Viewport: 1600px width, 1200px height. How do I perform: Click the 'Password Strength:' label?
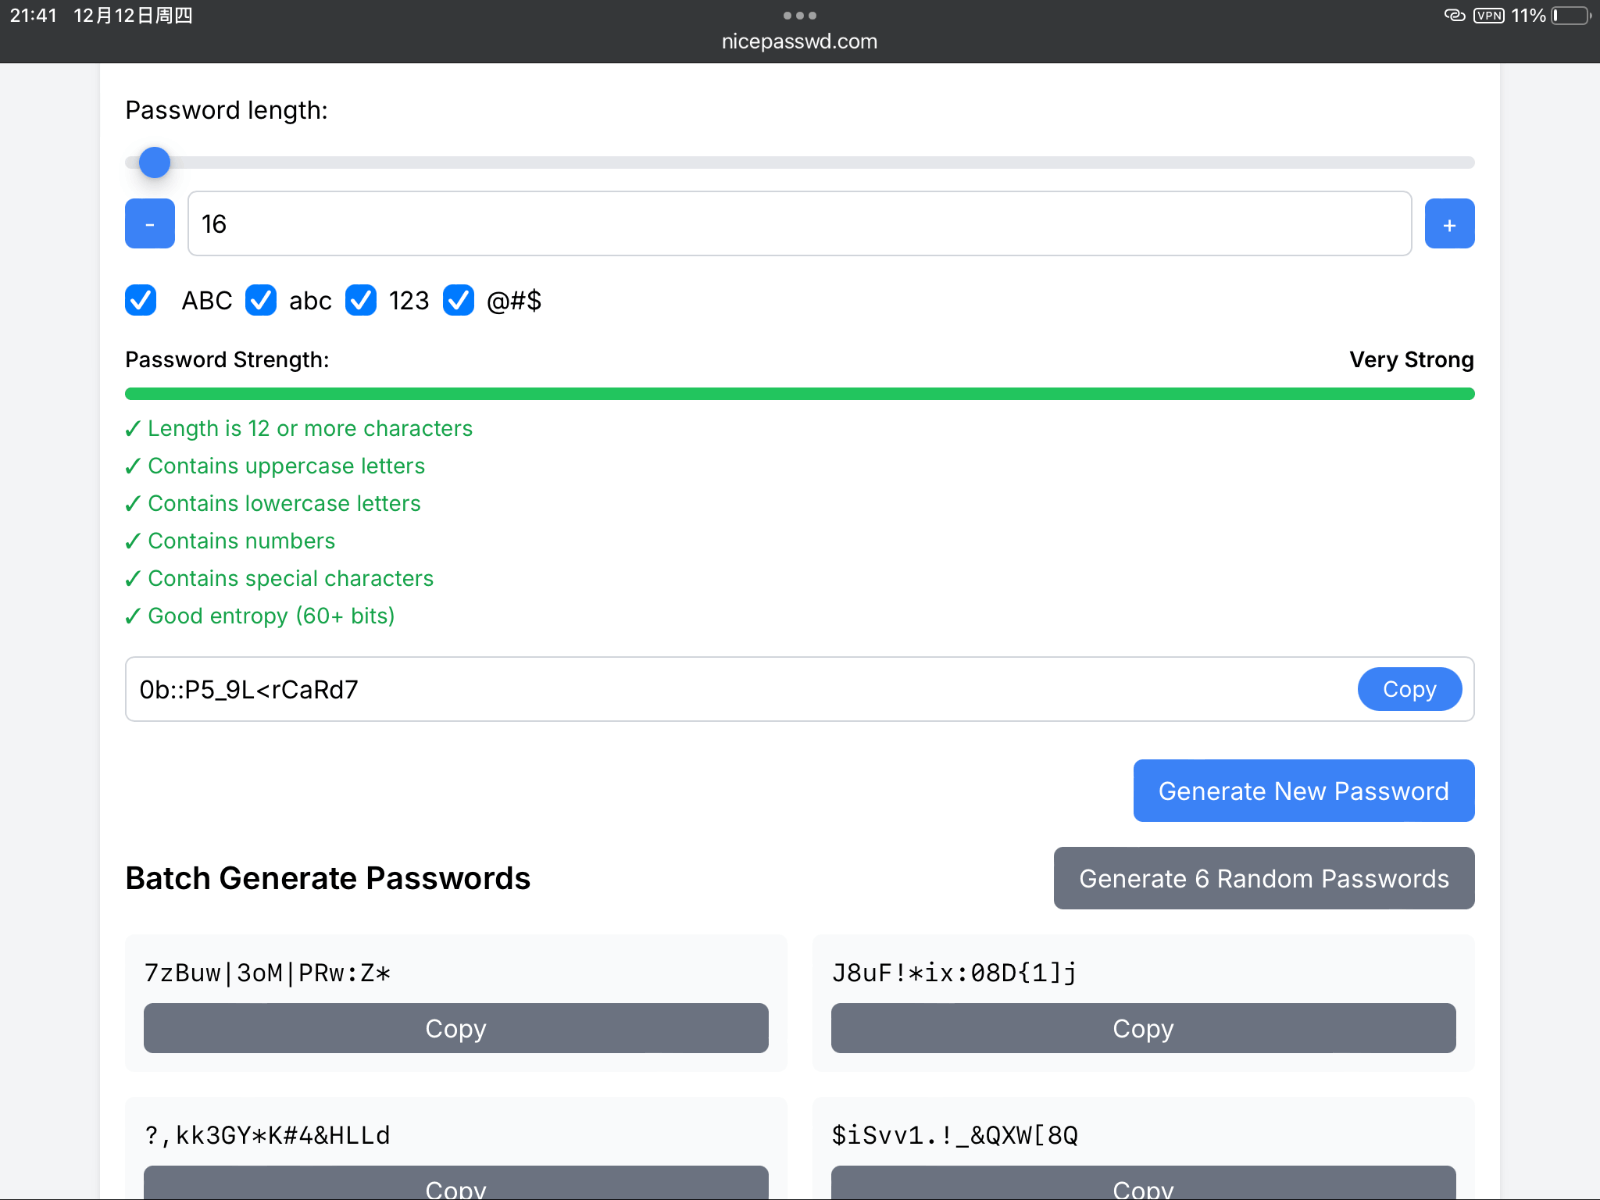pyautogui.click(x=227, y=360)
